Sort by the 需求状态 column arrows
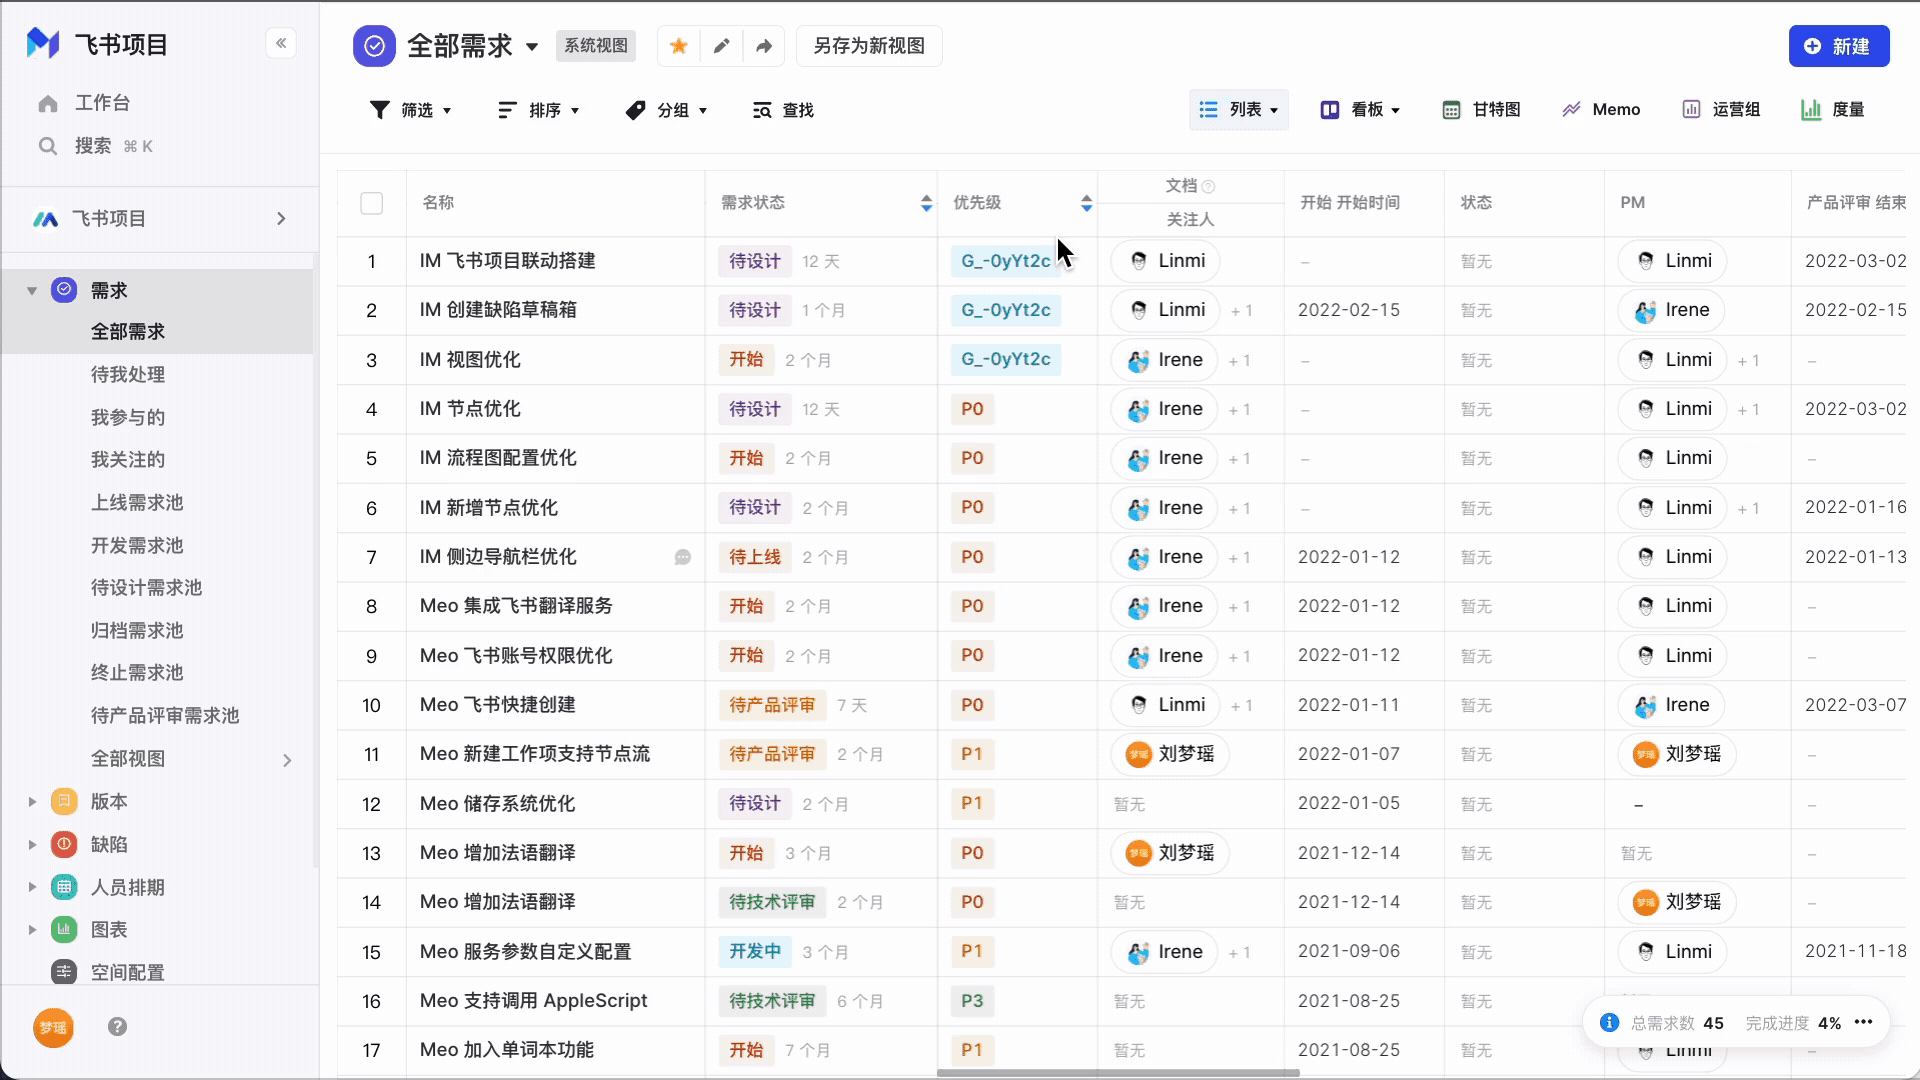 click(x=926, y=204)
